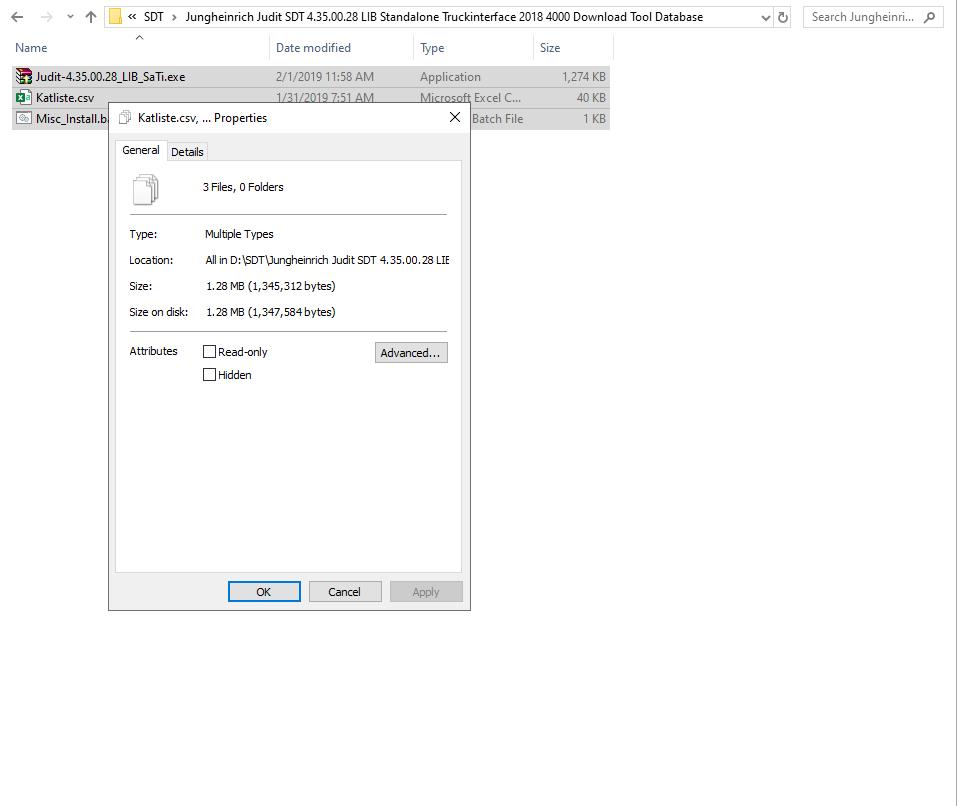The height and width of the screenshot is (806, 957).
Task: Navigate up one folder level
Action: (x=91, y=17)
